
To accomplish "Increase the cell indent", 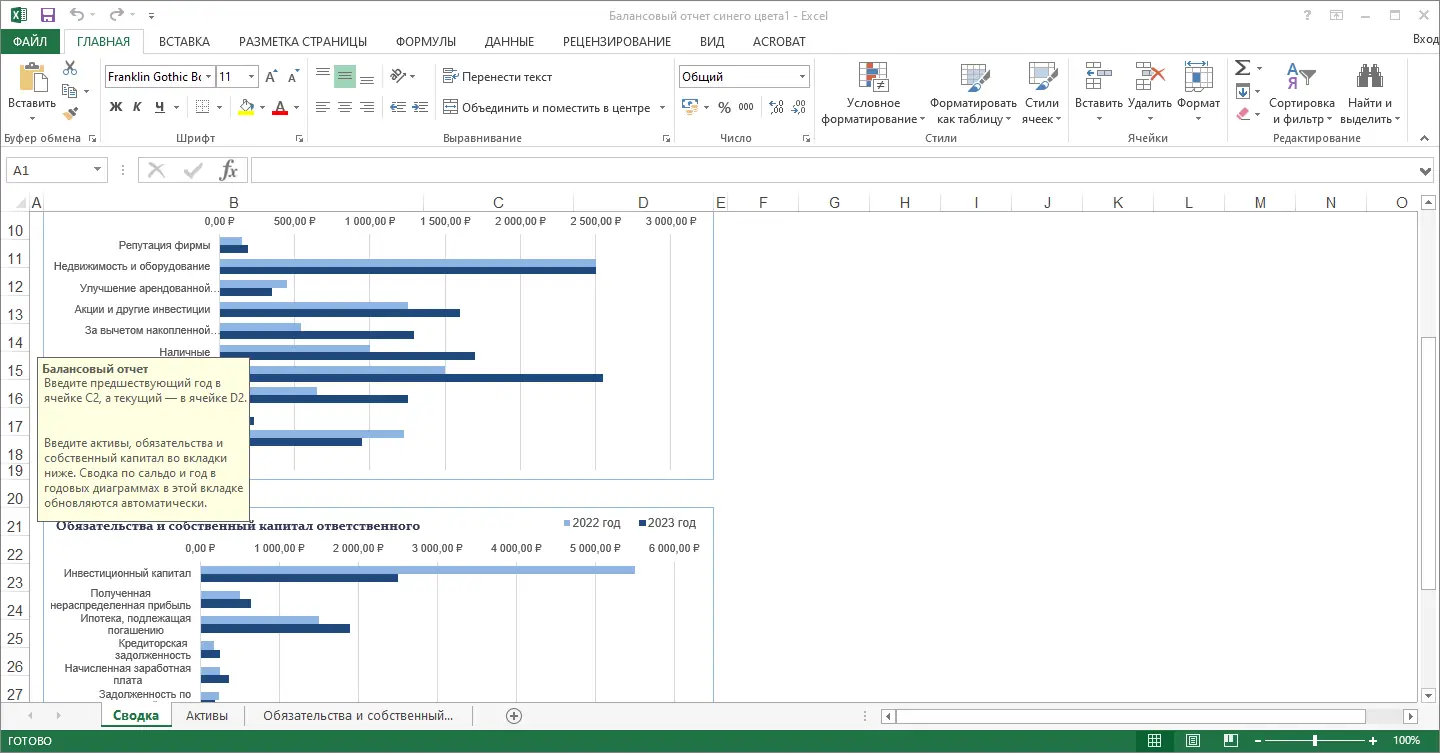I will coord(420,107).
